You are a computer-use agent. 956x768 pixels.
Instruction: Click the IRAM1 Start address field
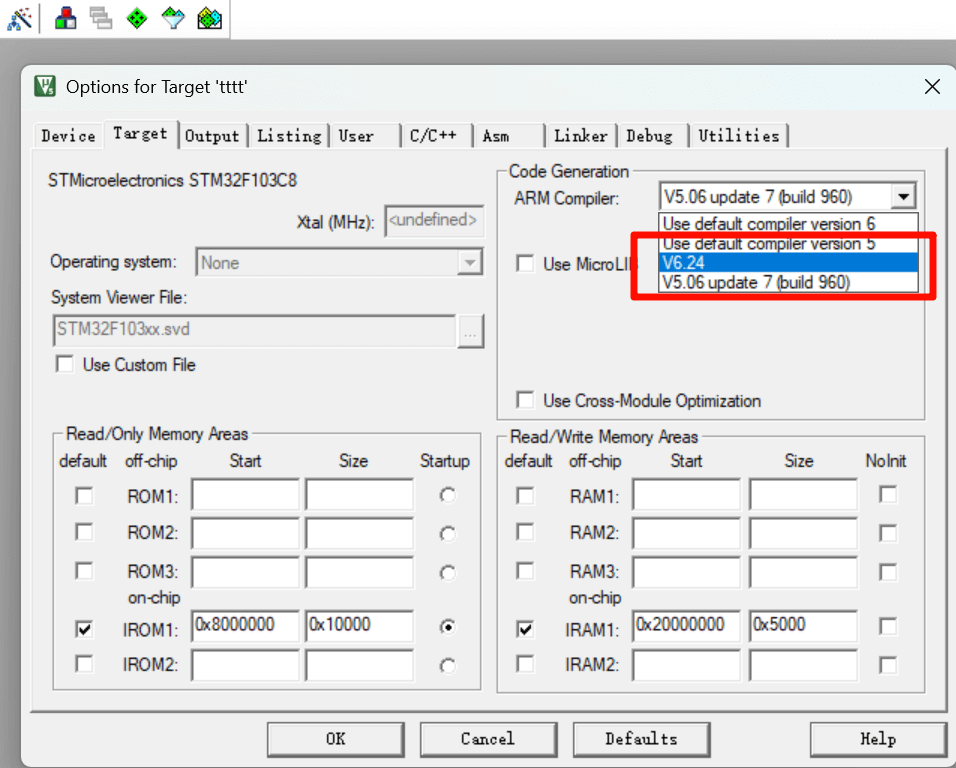point(686,627)
